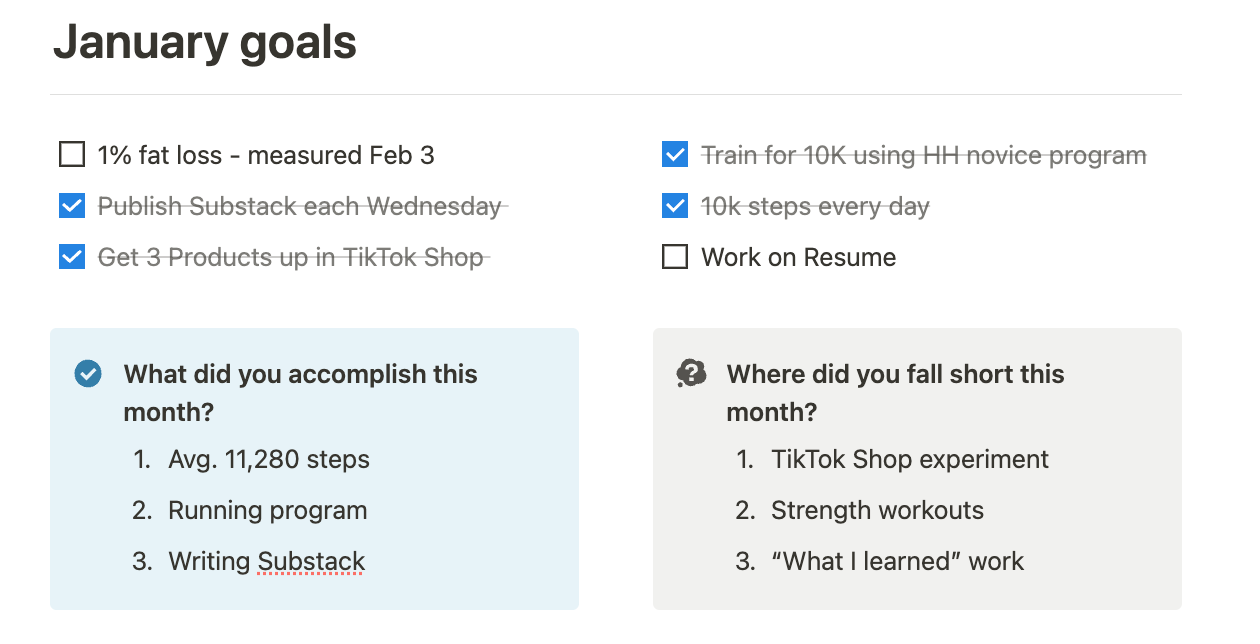Screen dimensions: 1260x644
Task: Click the horizontal divider below the title
Action: point(616,95)
